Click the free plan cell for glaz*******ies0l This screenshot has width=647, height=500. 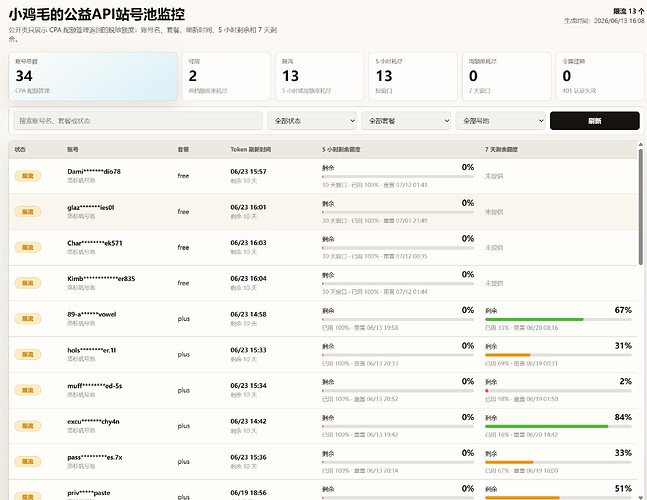[183, 212]
